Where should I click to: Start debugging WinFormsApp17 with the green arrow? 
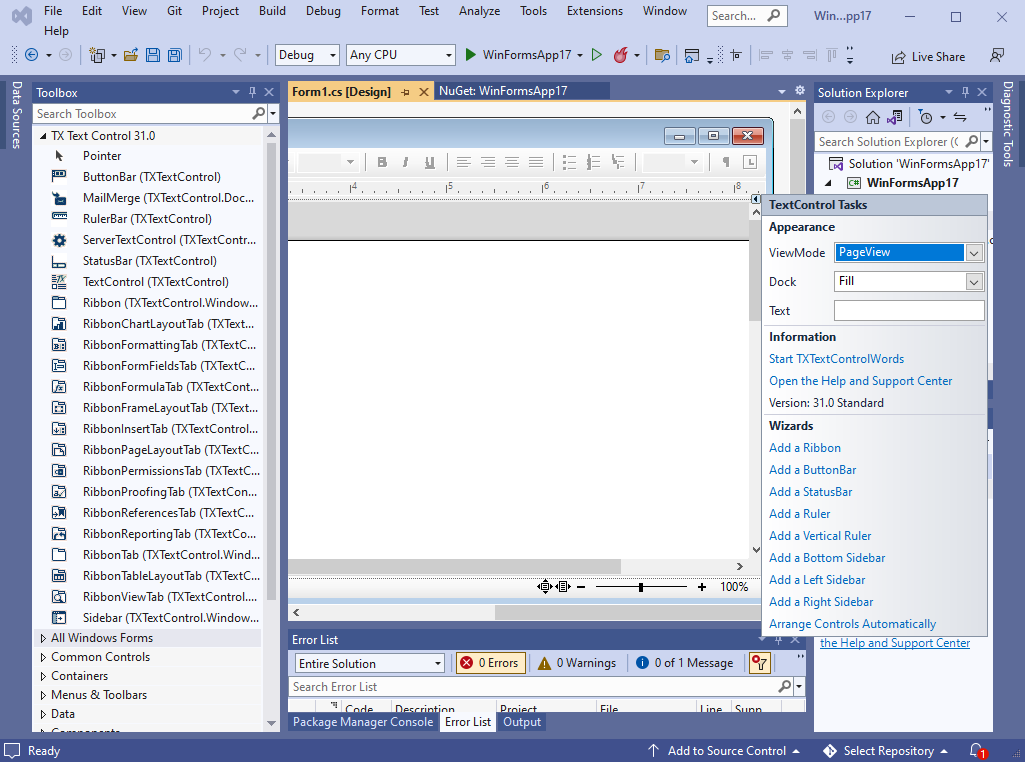[596, 54]
